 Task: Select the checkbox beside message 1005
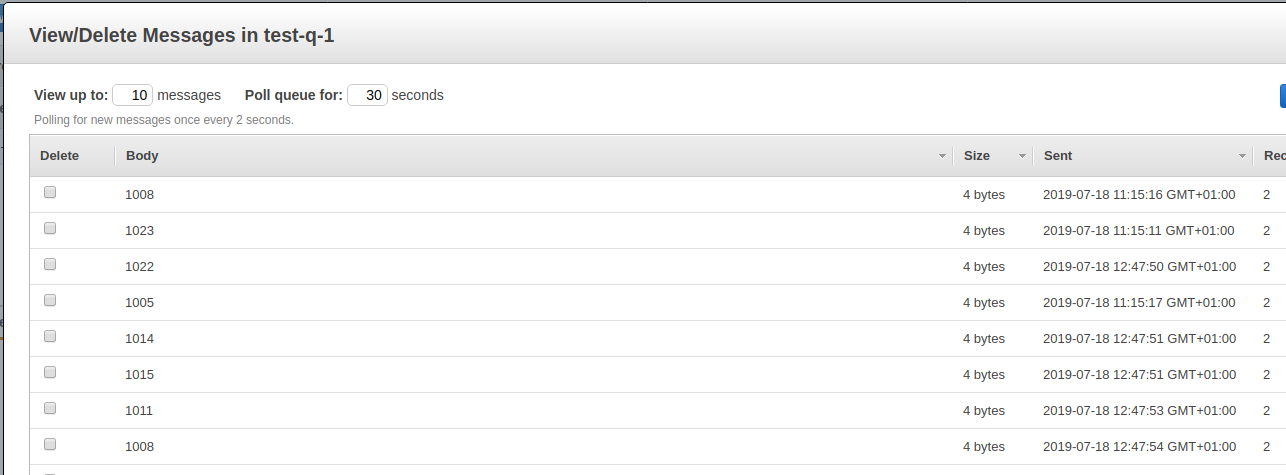[50, 301]
